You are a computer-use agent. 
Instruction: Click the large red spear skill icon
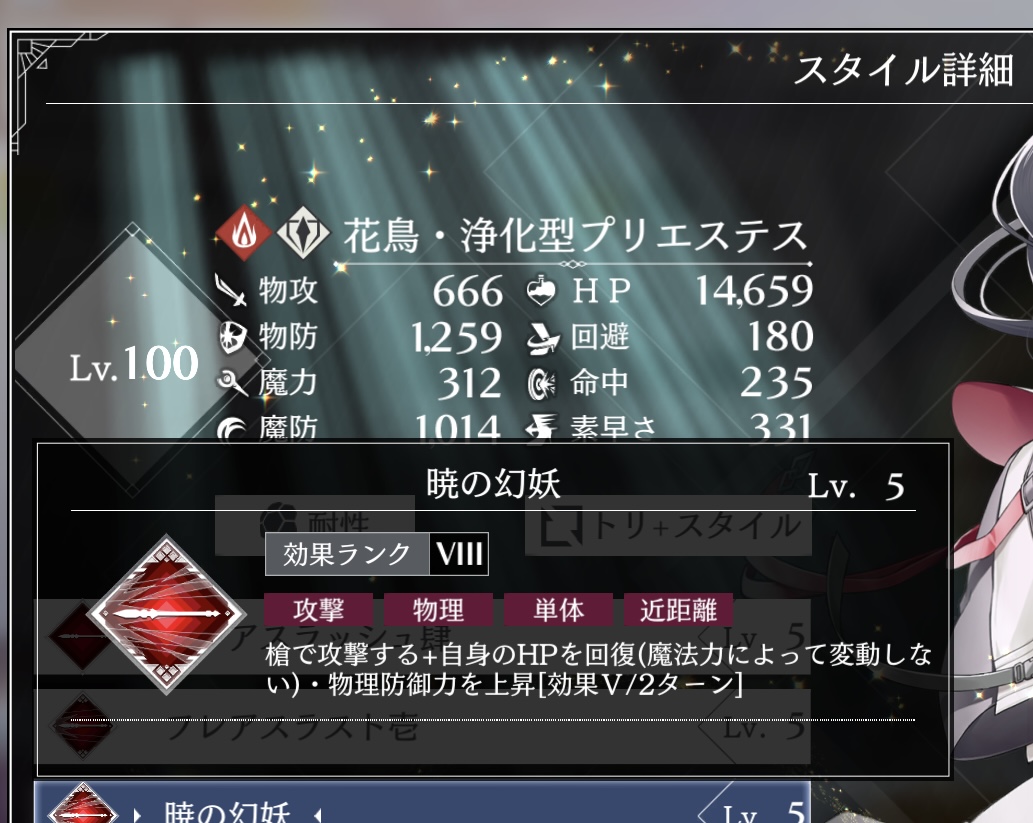[167, 614]
